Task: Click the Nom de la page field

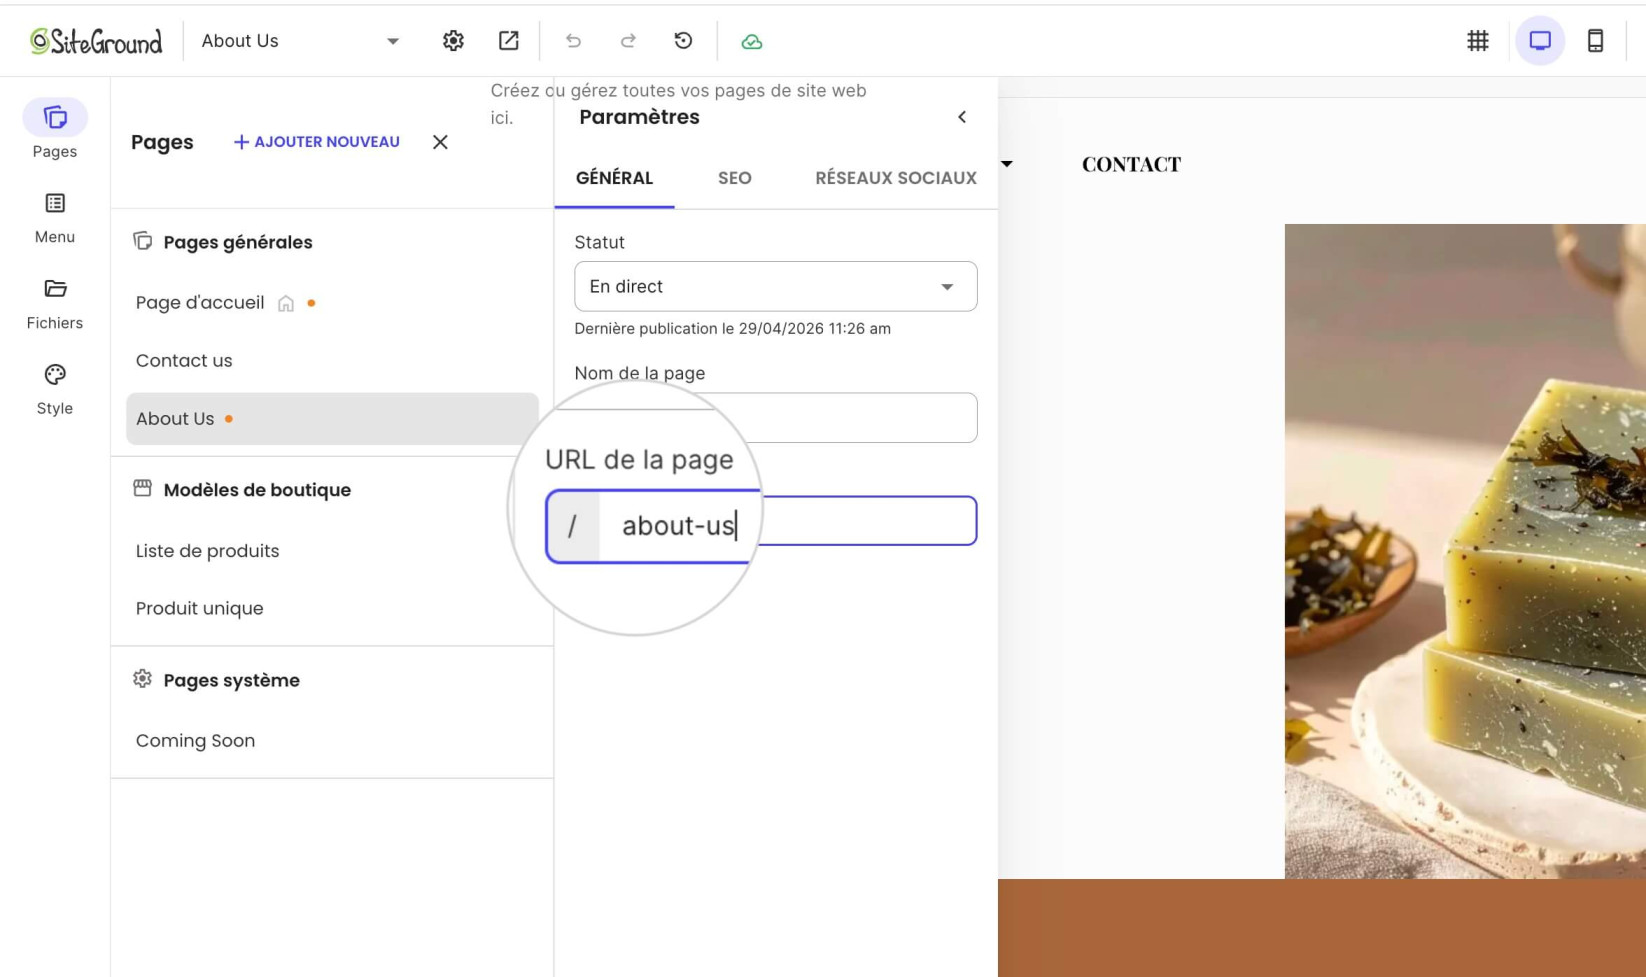Action: pyautogui.click(x=776, y=418)
